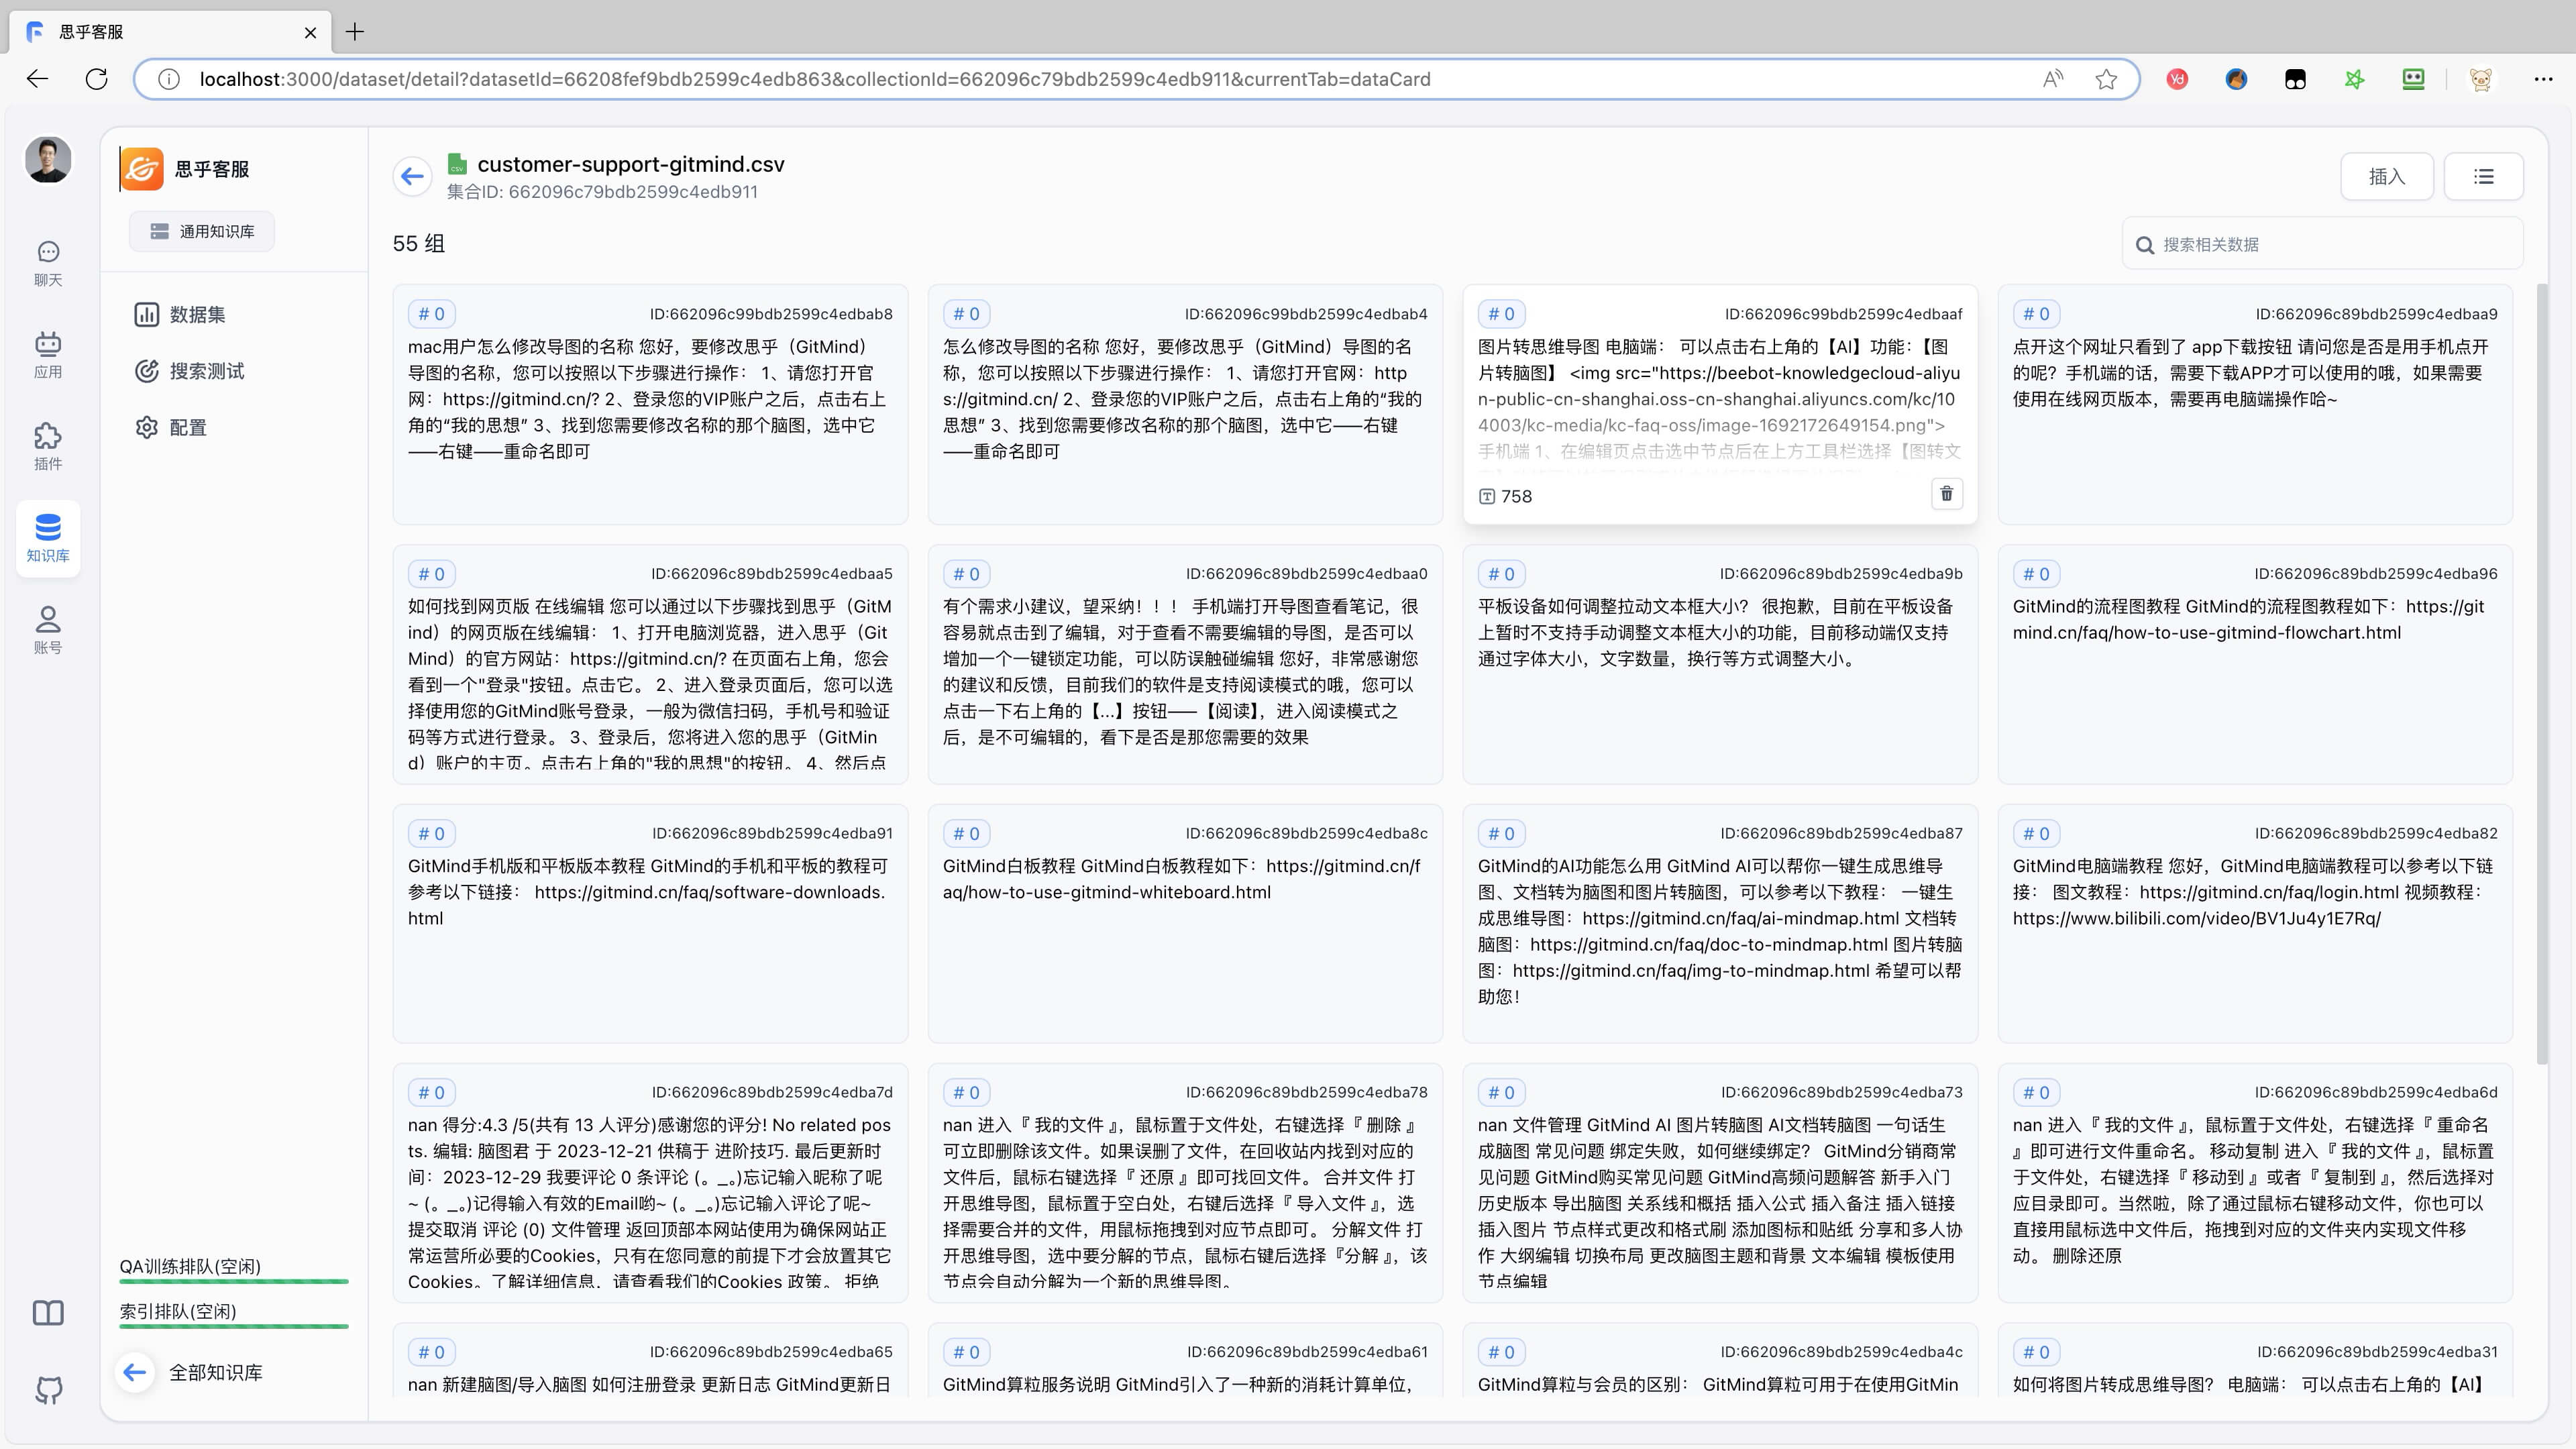Click the GitHub icon in sidebar
2576x1449 pixels.
48,1389
